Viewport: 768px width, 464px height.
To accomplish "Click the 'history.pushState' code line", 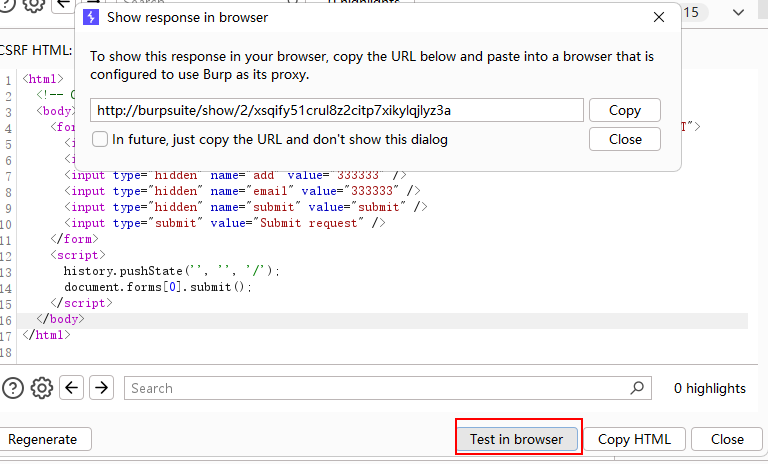I will [171, 271].
